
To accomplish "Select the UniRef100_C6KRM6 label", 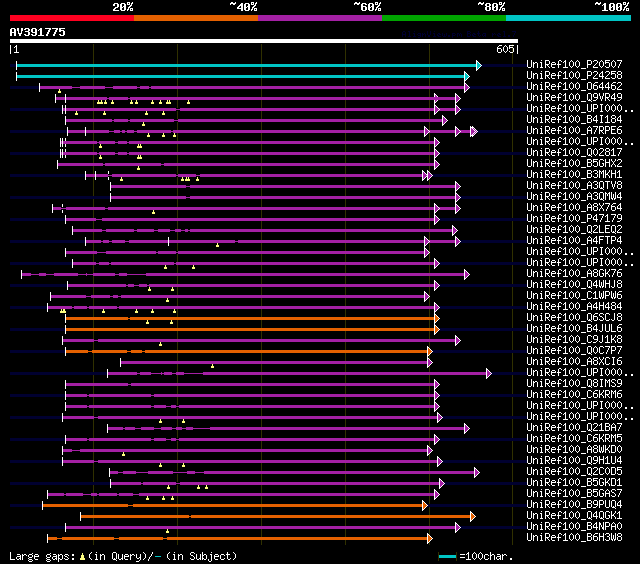I will point(574,395).
